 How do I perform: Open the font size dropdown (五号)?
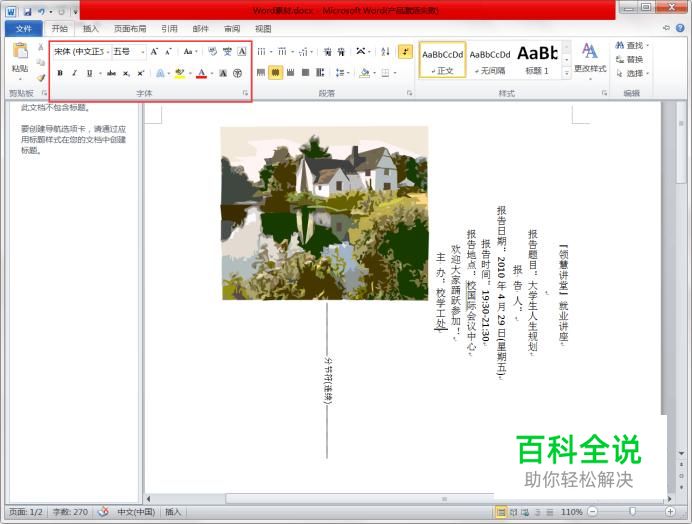pyautogui.click(x=143, y=52)
